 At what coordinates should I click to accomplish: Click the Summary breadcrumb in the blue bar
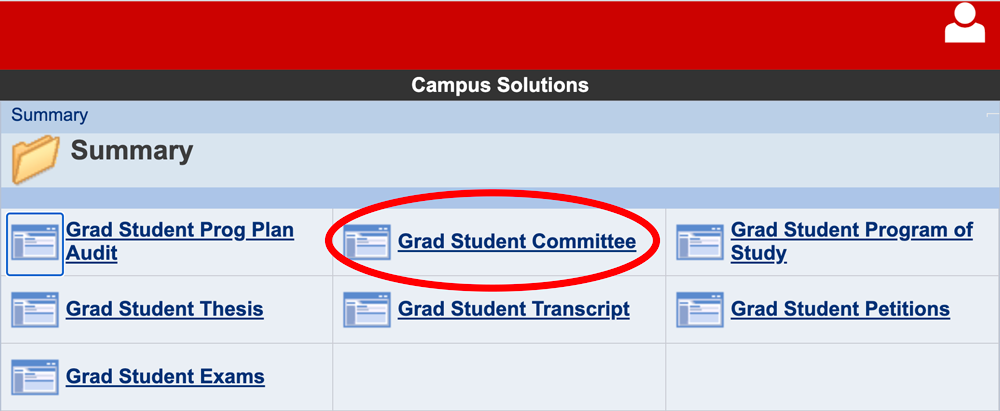(49, 116)
